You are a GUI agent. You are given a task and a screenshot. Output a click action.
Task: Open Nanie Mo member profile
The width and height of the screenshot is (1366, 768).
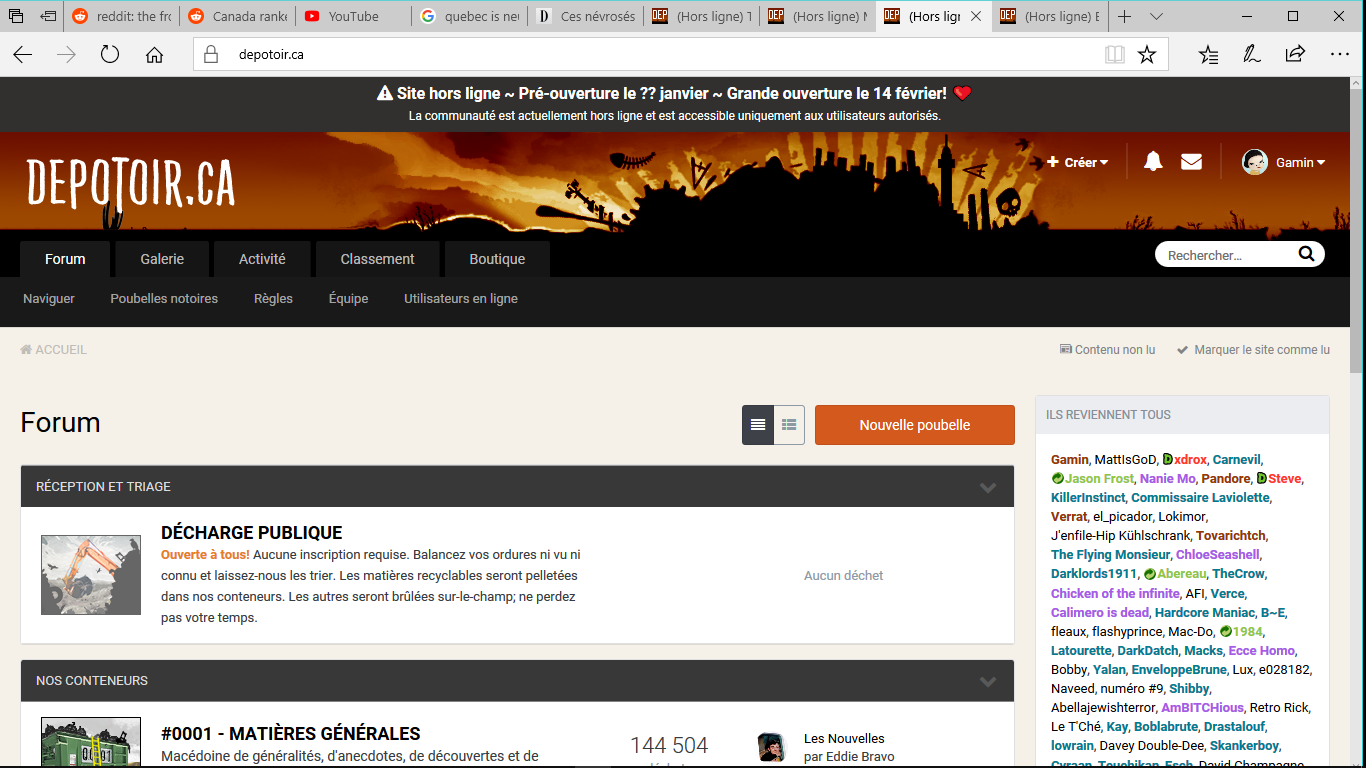[1167, 478]
